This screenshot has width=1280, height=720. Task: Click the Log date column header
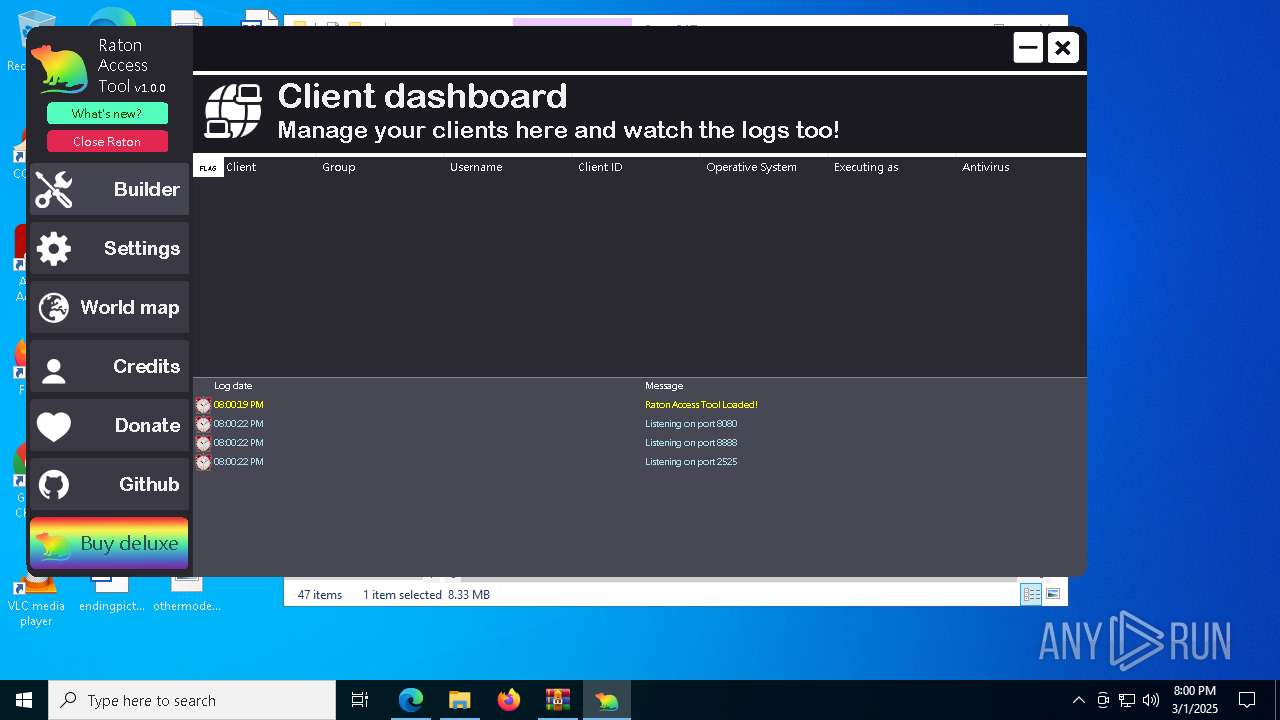pos(233,386)
